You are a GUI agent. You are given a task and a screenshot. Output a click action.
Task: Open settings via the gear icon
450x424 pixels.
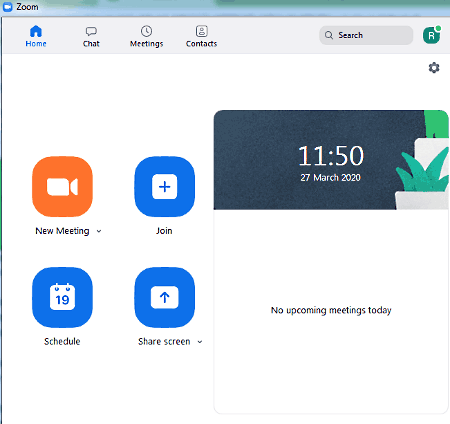coord(434,68)
